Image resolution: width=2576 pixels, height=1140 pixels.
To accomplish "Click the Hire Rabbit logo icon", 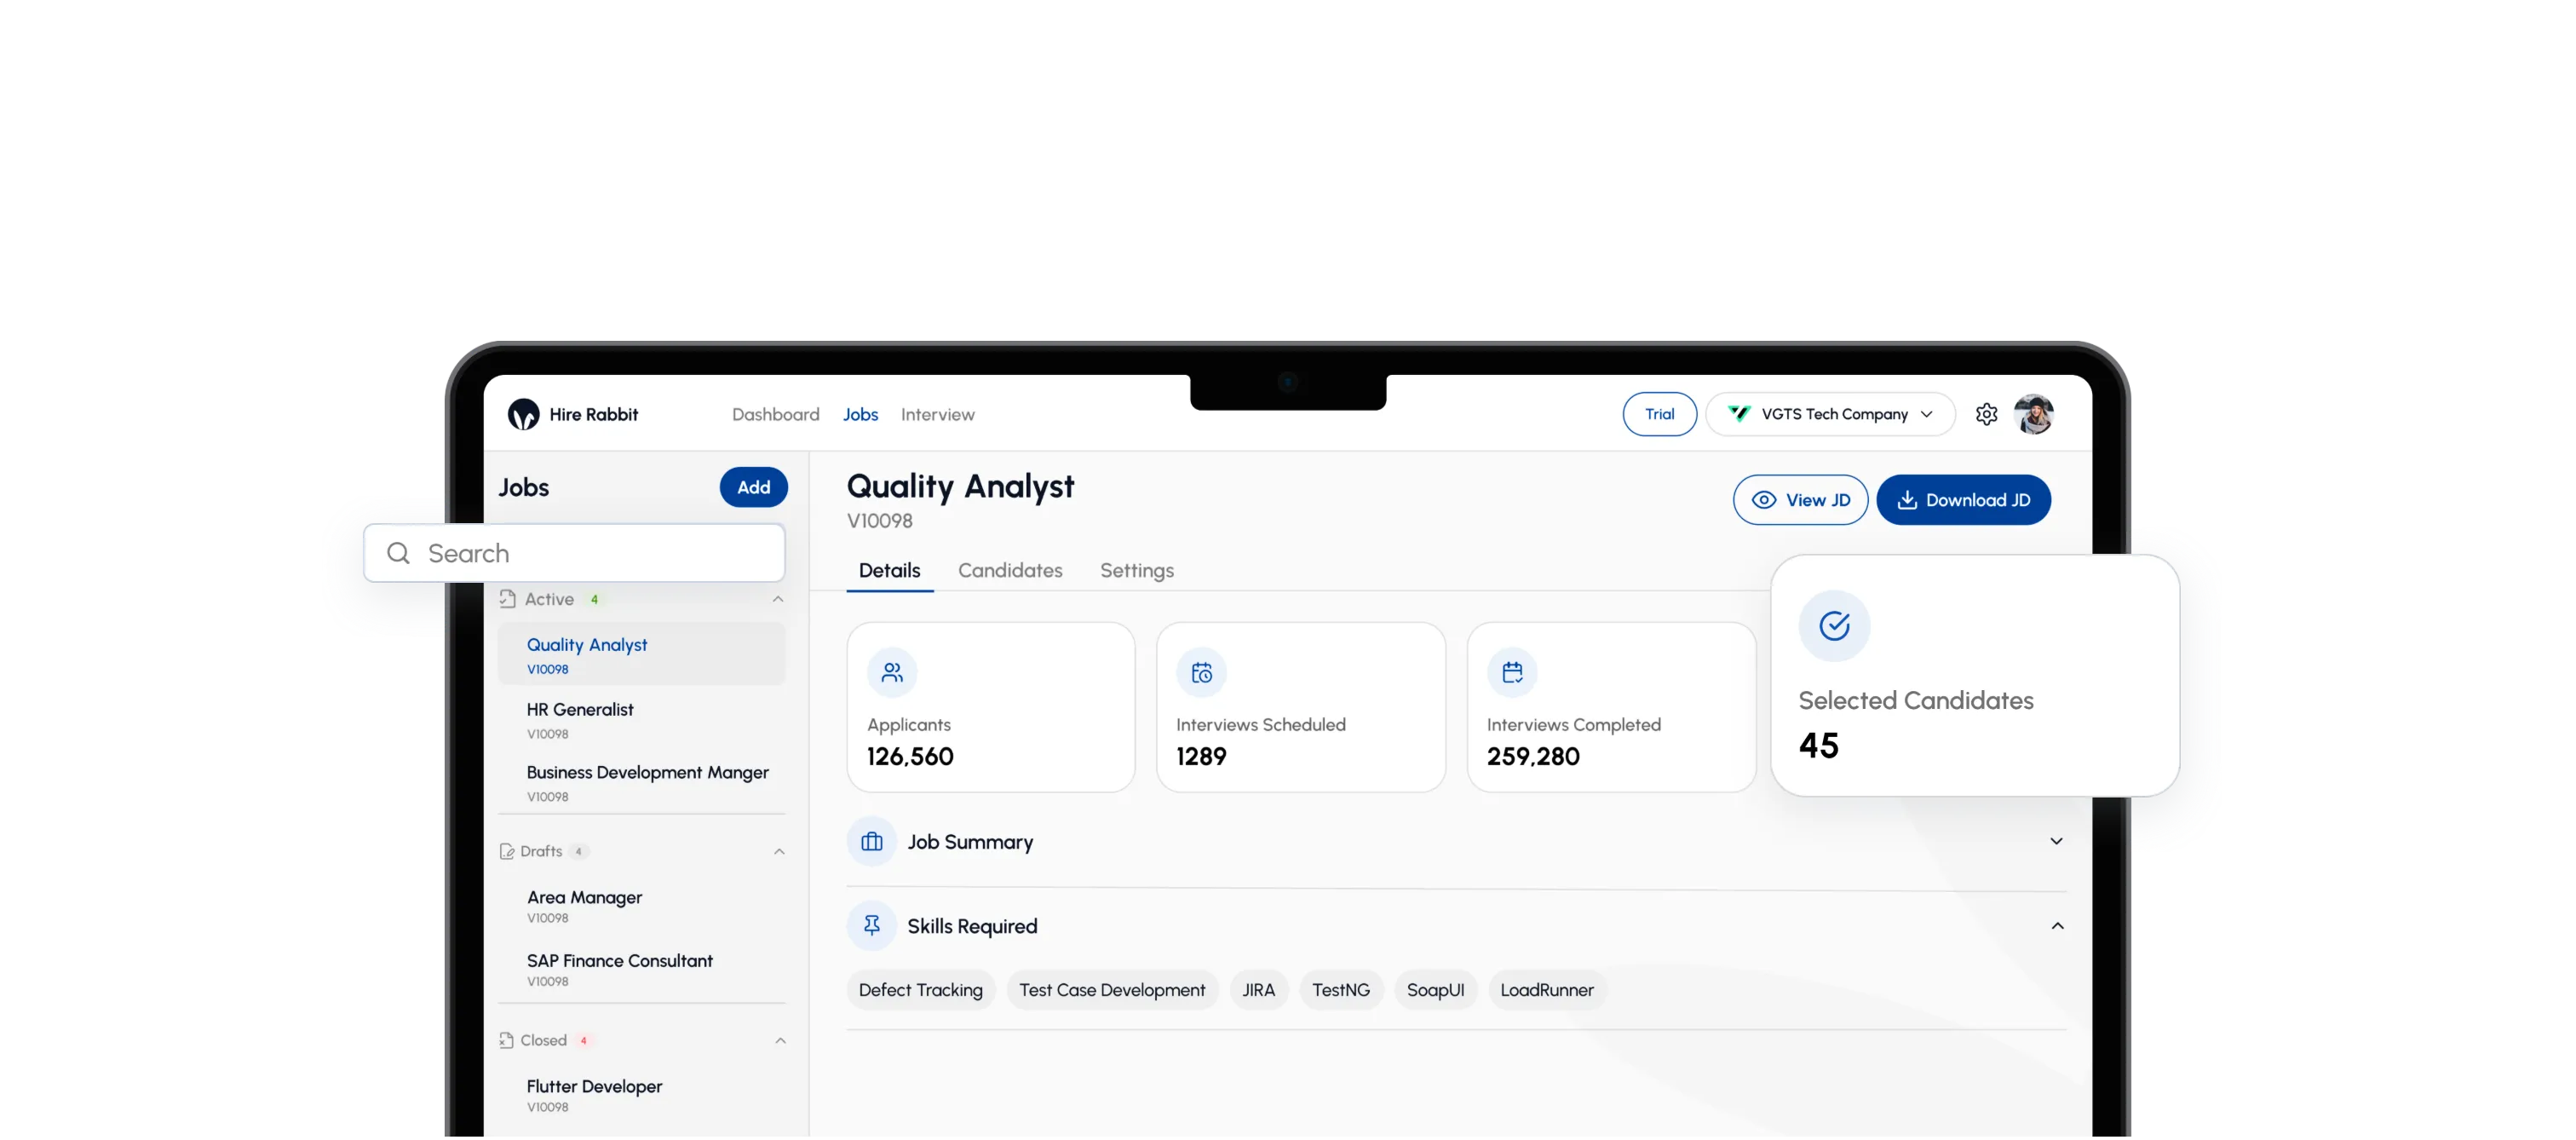I will [x=523, y=414].
